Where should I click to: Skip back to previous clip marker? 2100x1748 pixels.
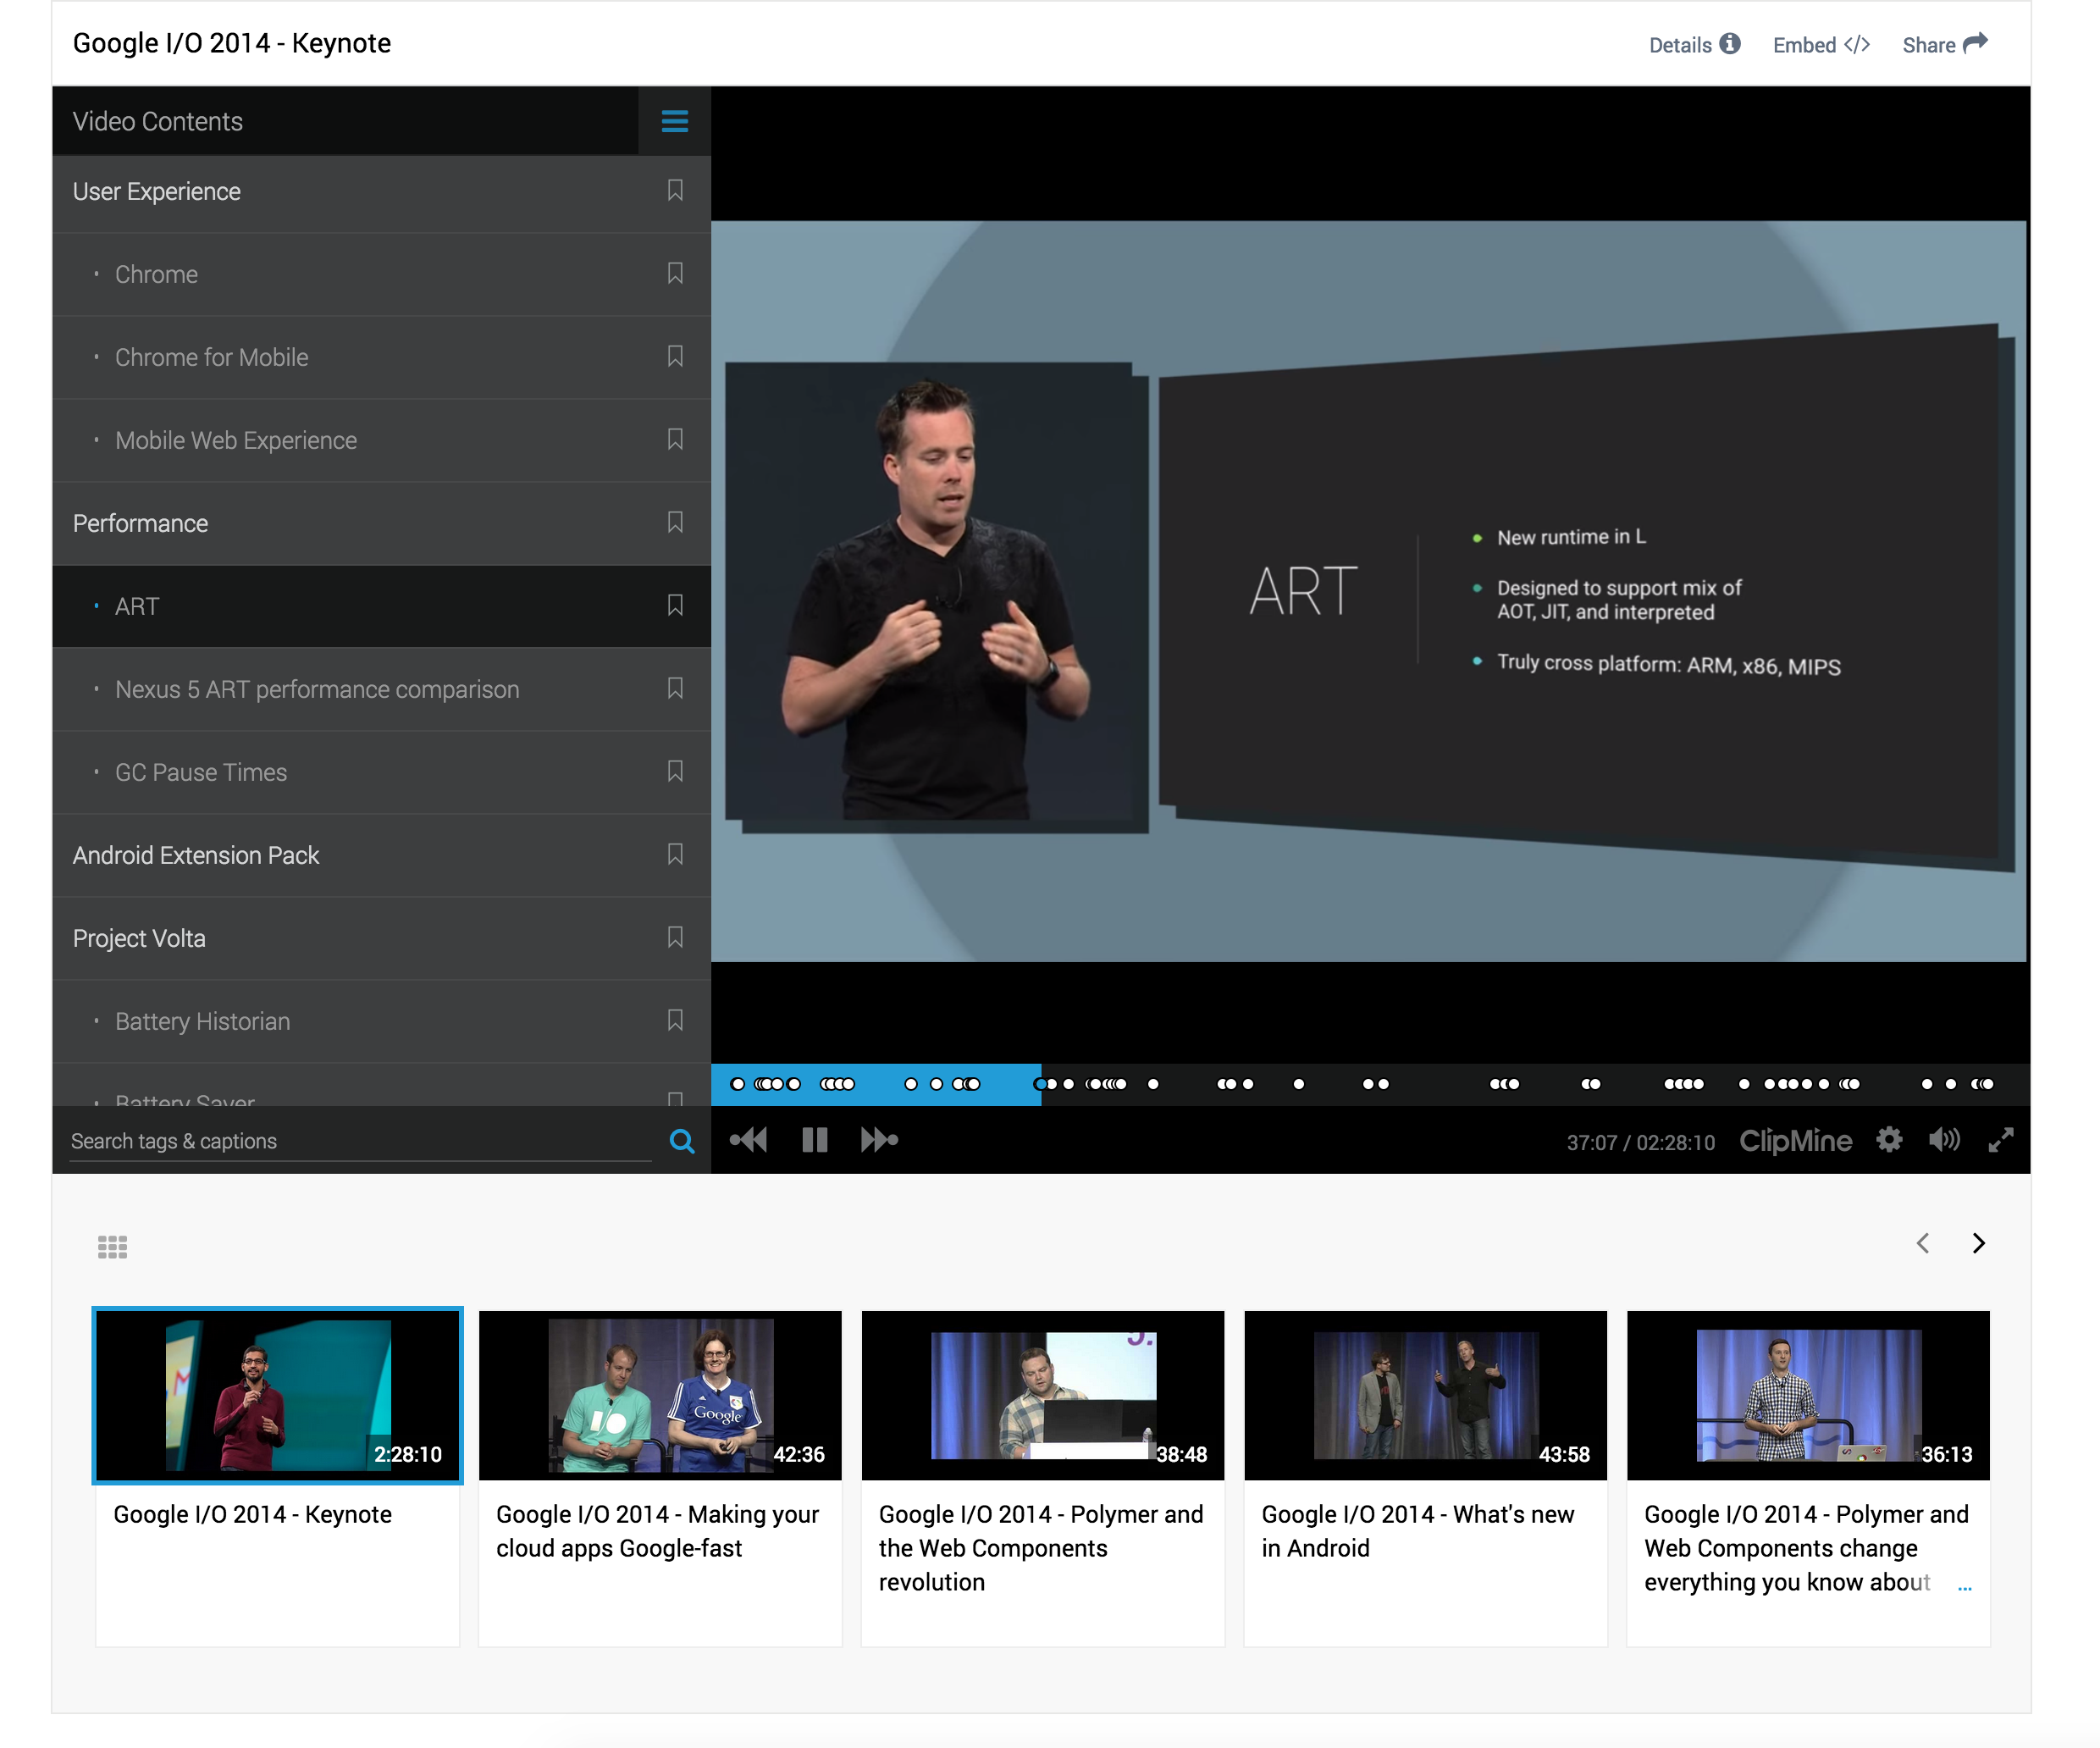point(748,1140)
